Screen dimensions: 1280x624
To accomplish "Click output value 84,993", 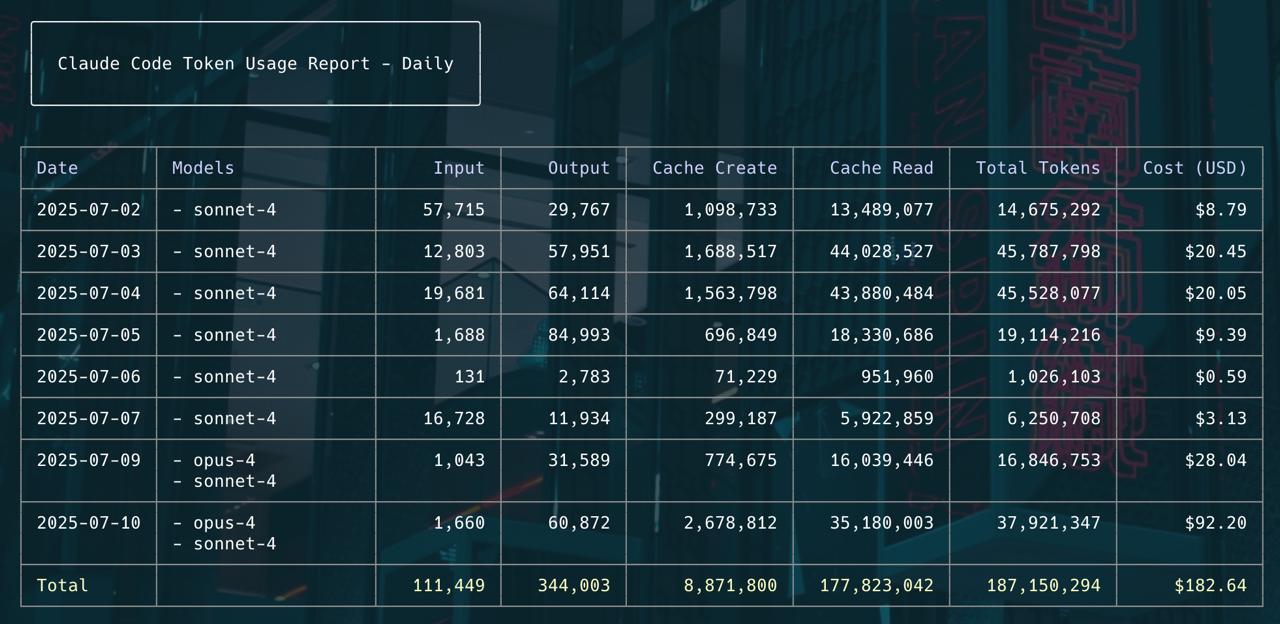I will coord(578,335).
